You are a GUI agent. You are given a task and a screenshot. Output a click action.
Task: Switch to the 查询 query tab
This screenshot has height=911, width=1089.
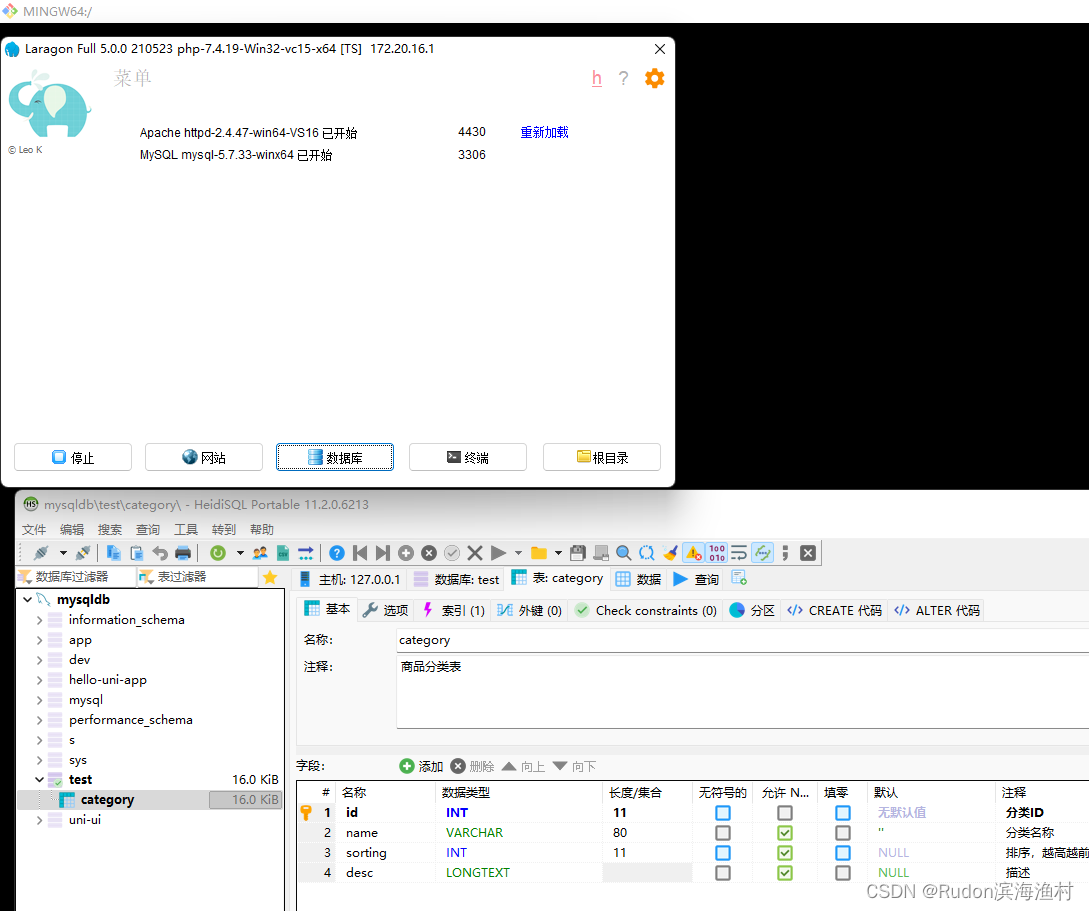pos(696,579)
